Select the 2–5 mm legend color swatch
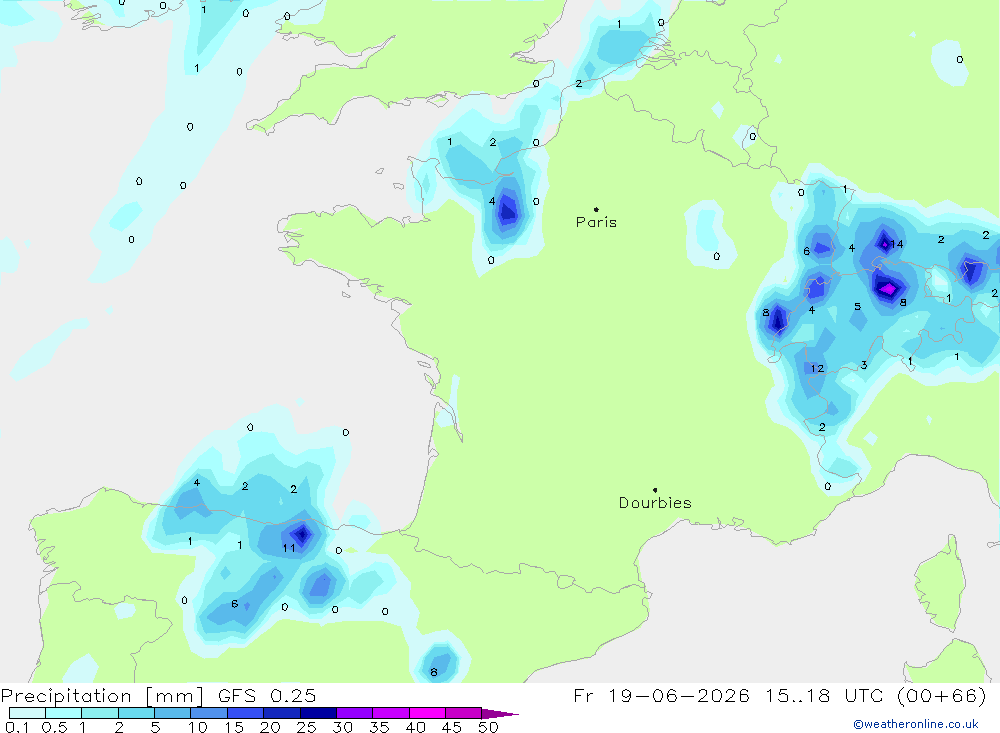 tap(136, 713)
